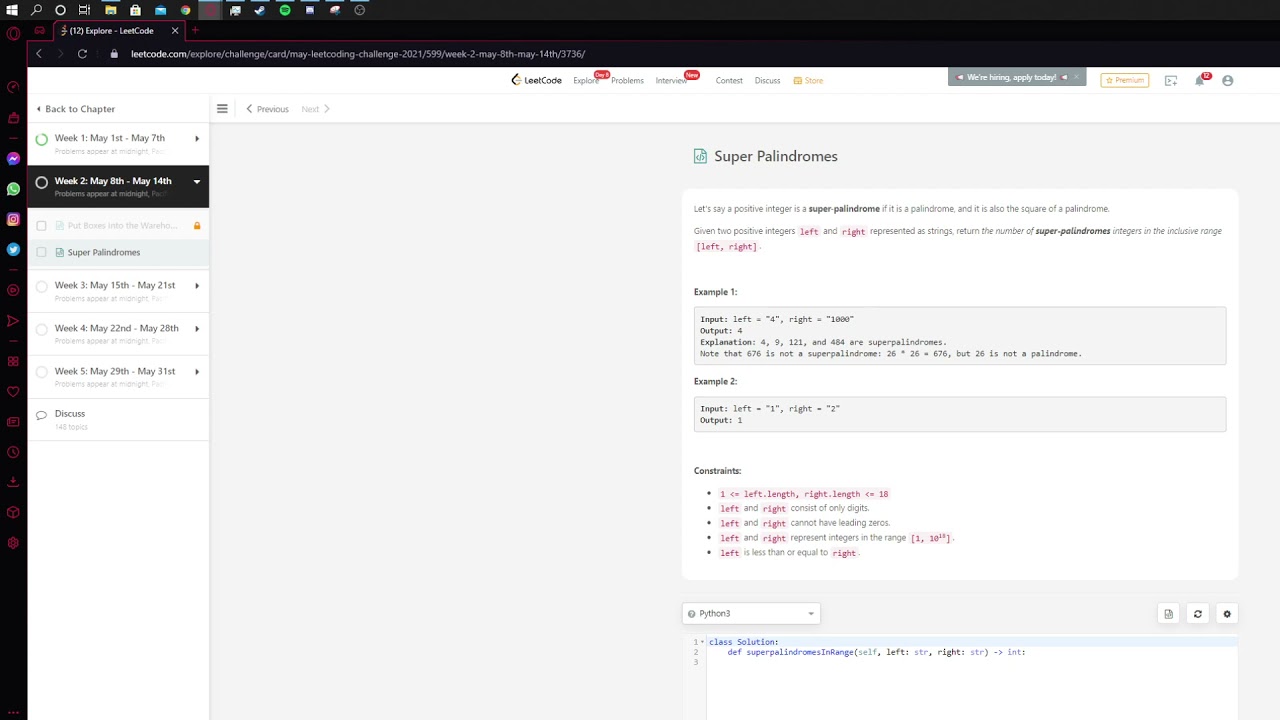Click the Premium button
Viewport: 1280px width, 720px height.
pyautogui.click(x=1124, y=80)
